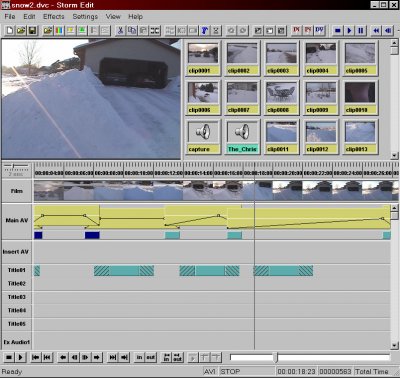400x378 pixels.
Task: Select the clip0008 patio furniture thumbnail
Action: [x=281, y=98]
